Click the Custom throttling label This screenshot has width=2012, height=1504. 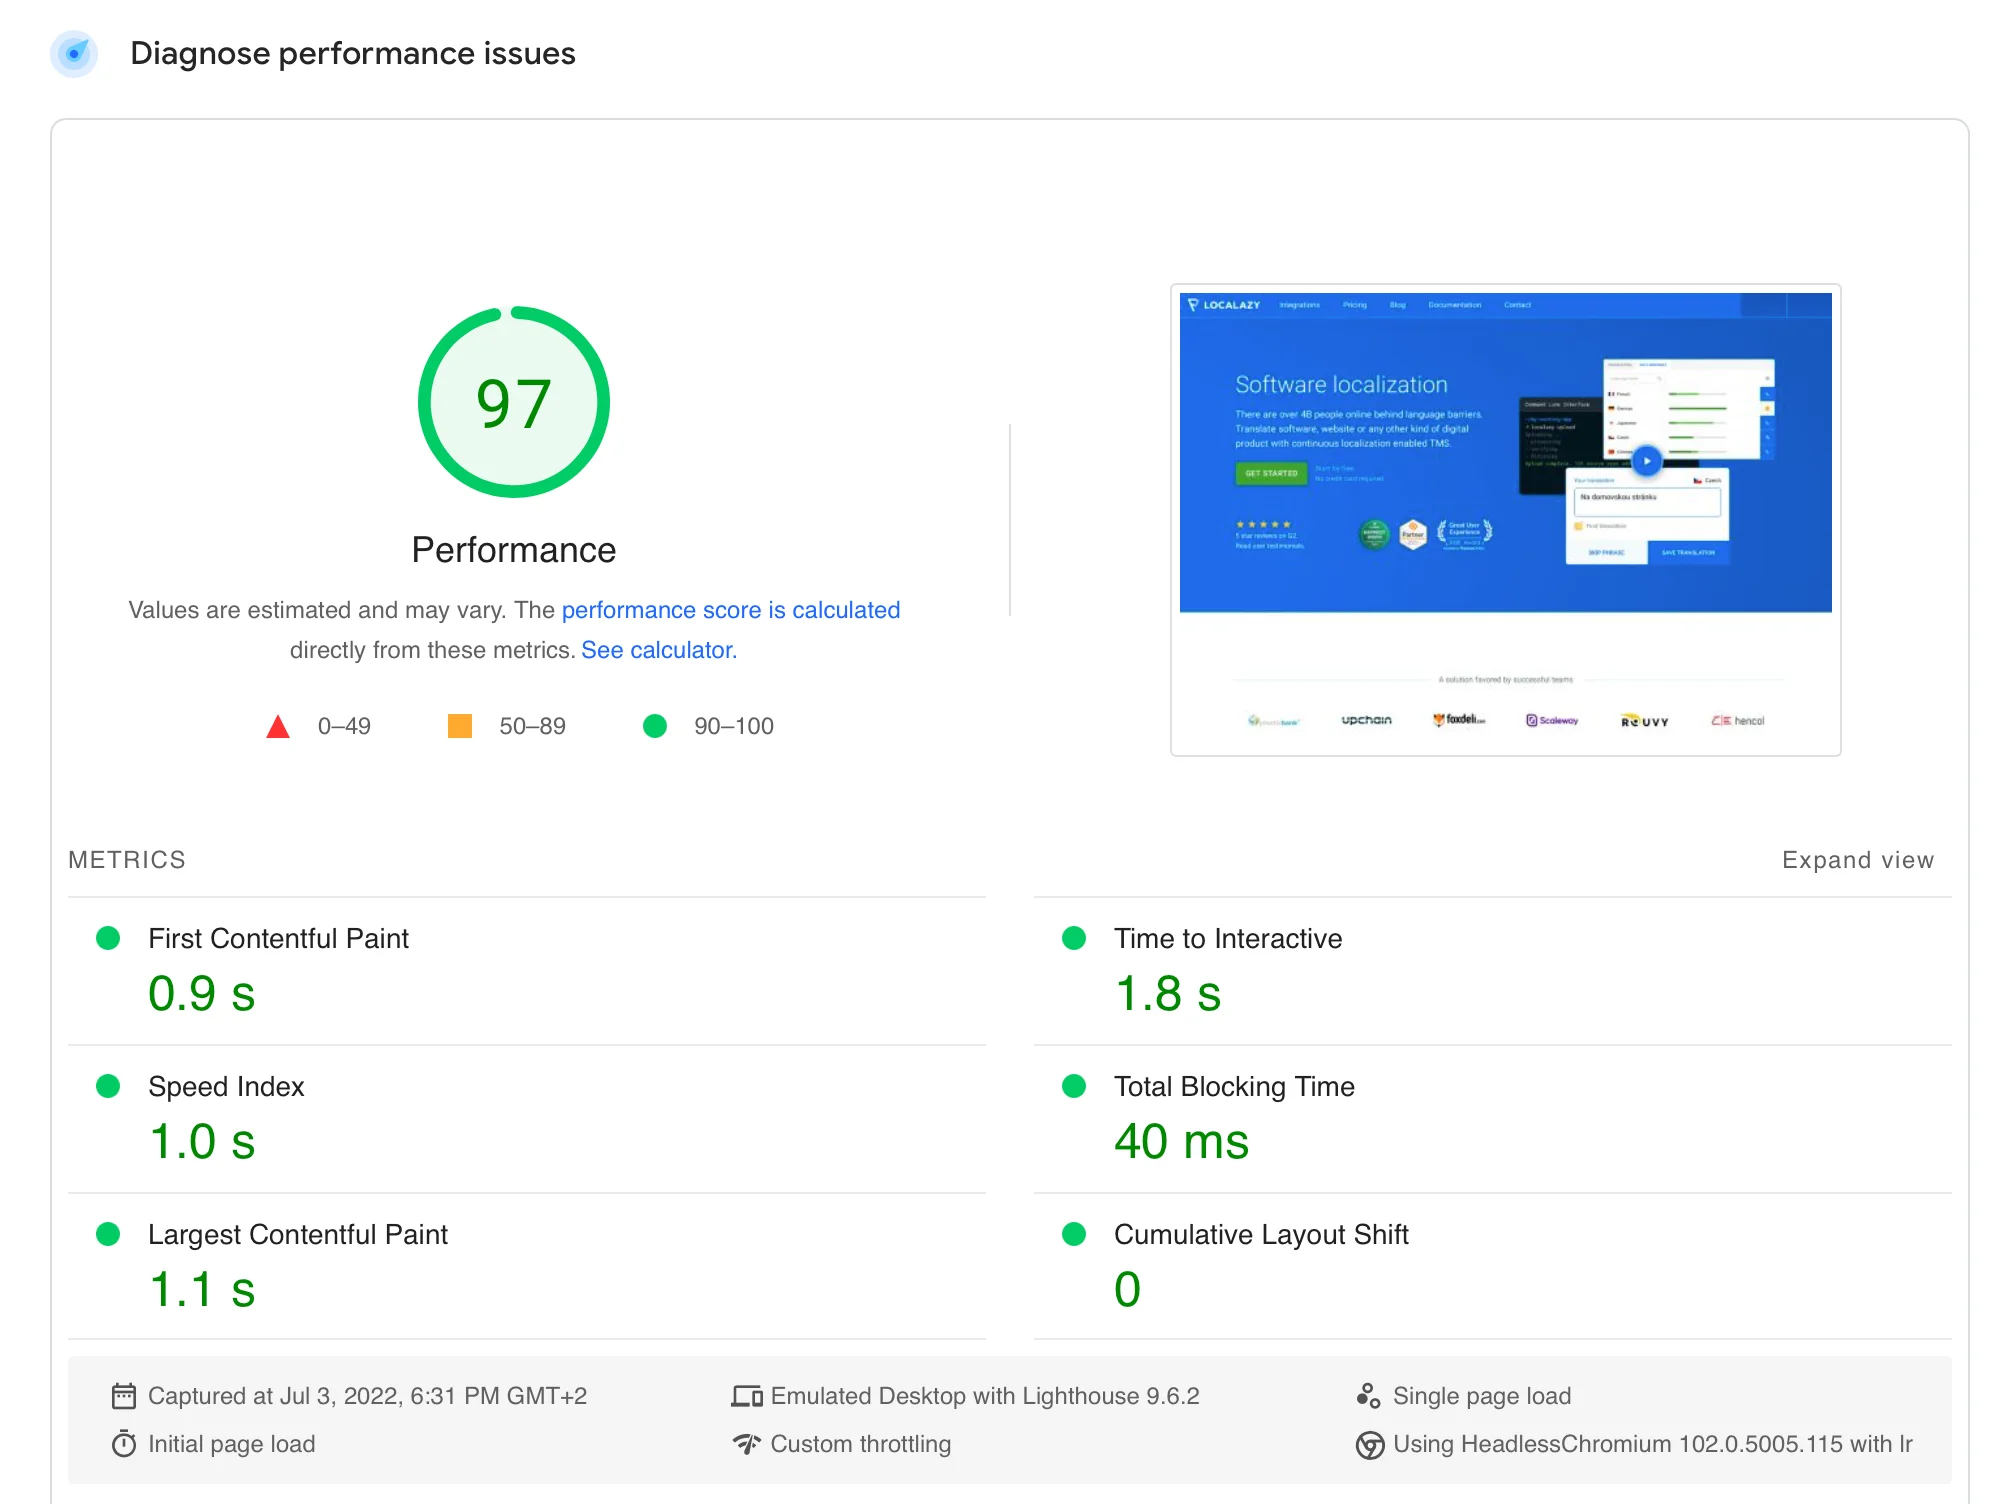860,1444
